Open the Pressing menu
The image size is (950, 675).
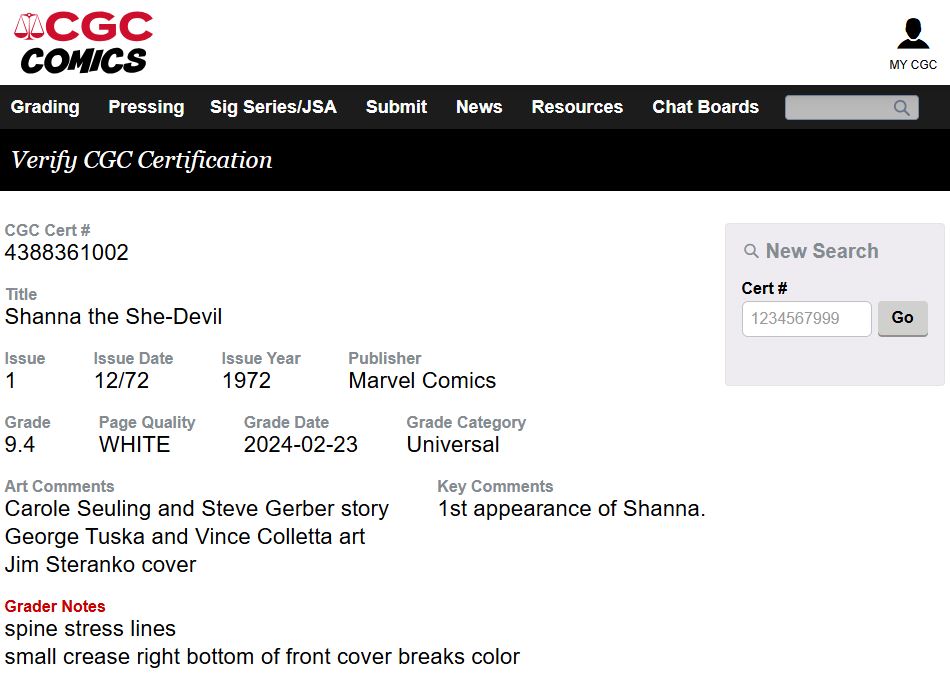146,107
